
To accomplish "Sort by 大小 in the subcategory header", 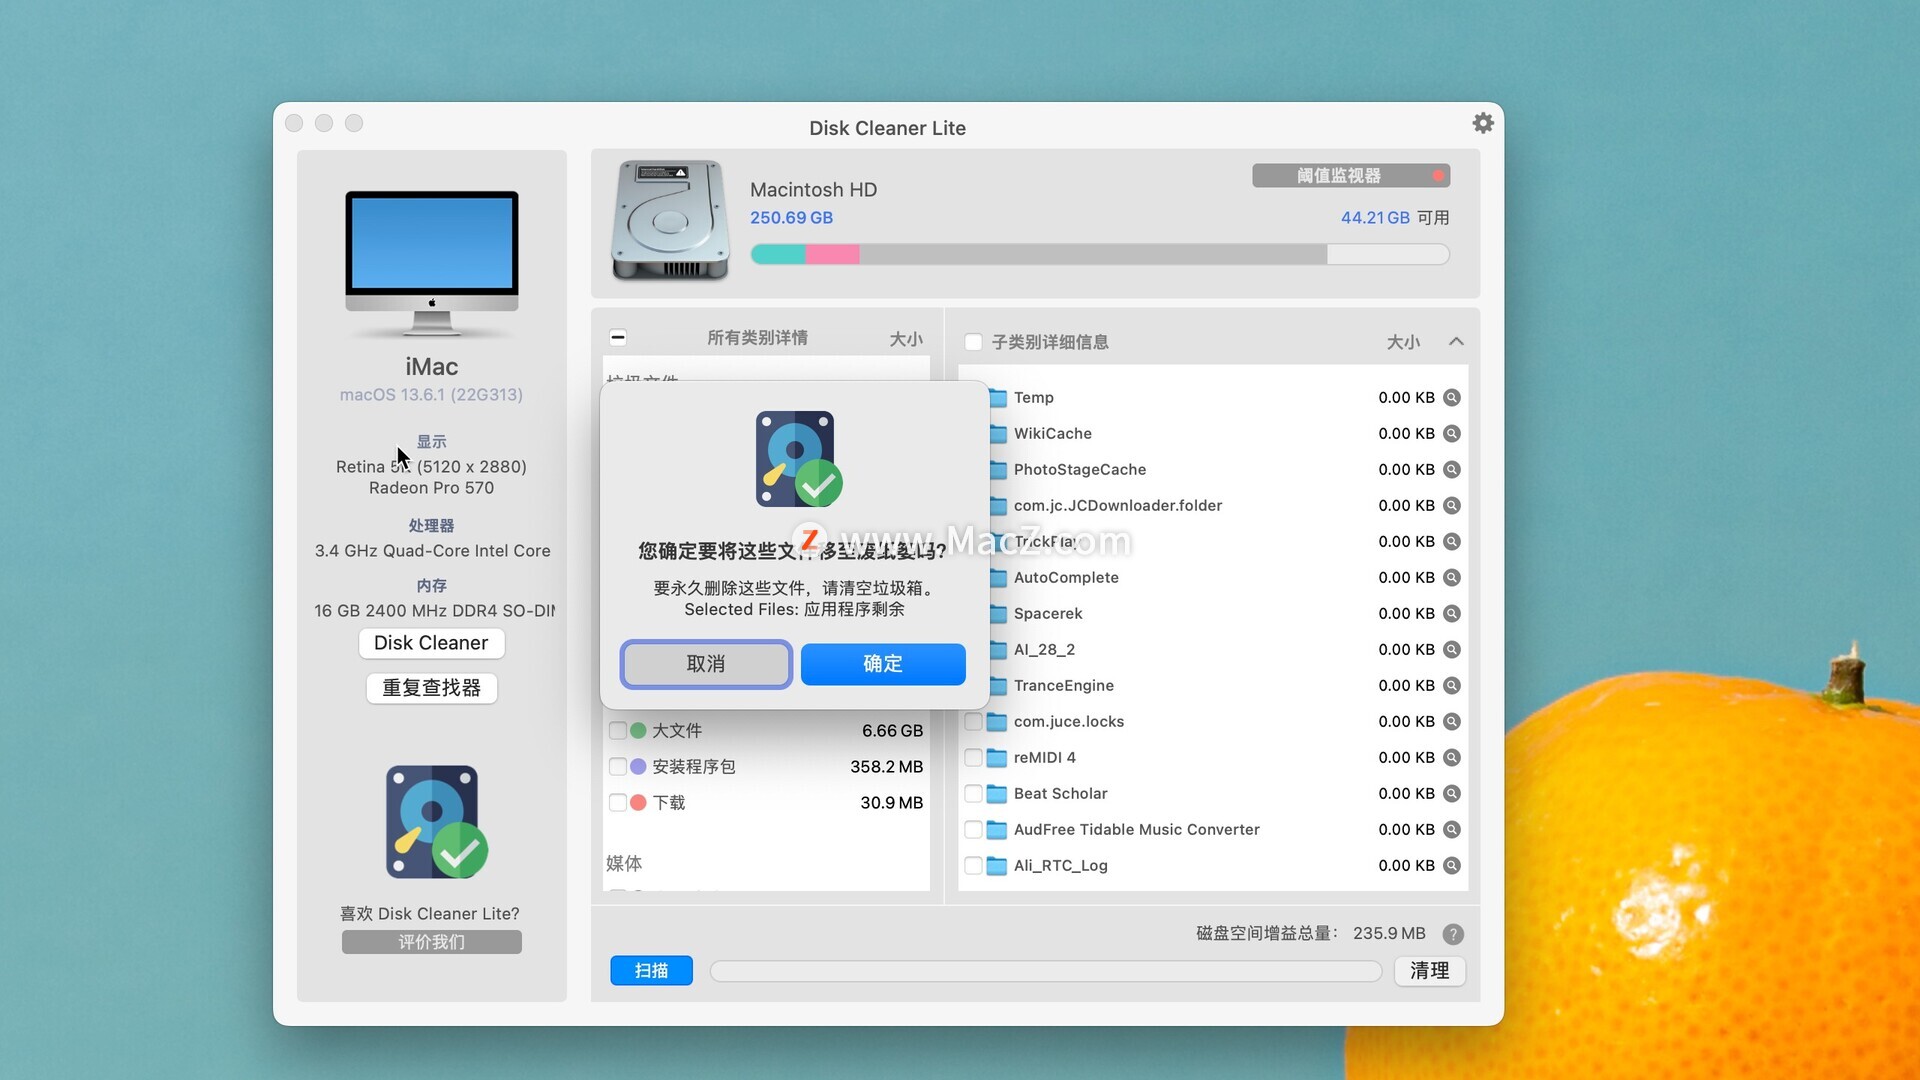I will [x=1403, y=342].
